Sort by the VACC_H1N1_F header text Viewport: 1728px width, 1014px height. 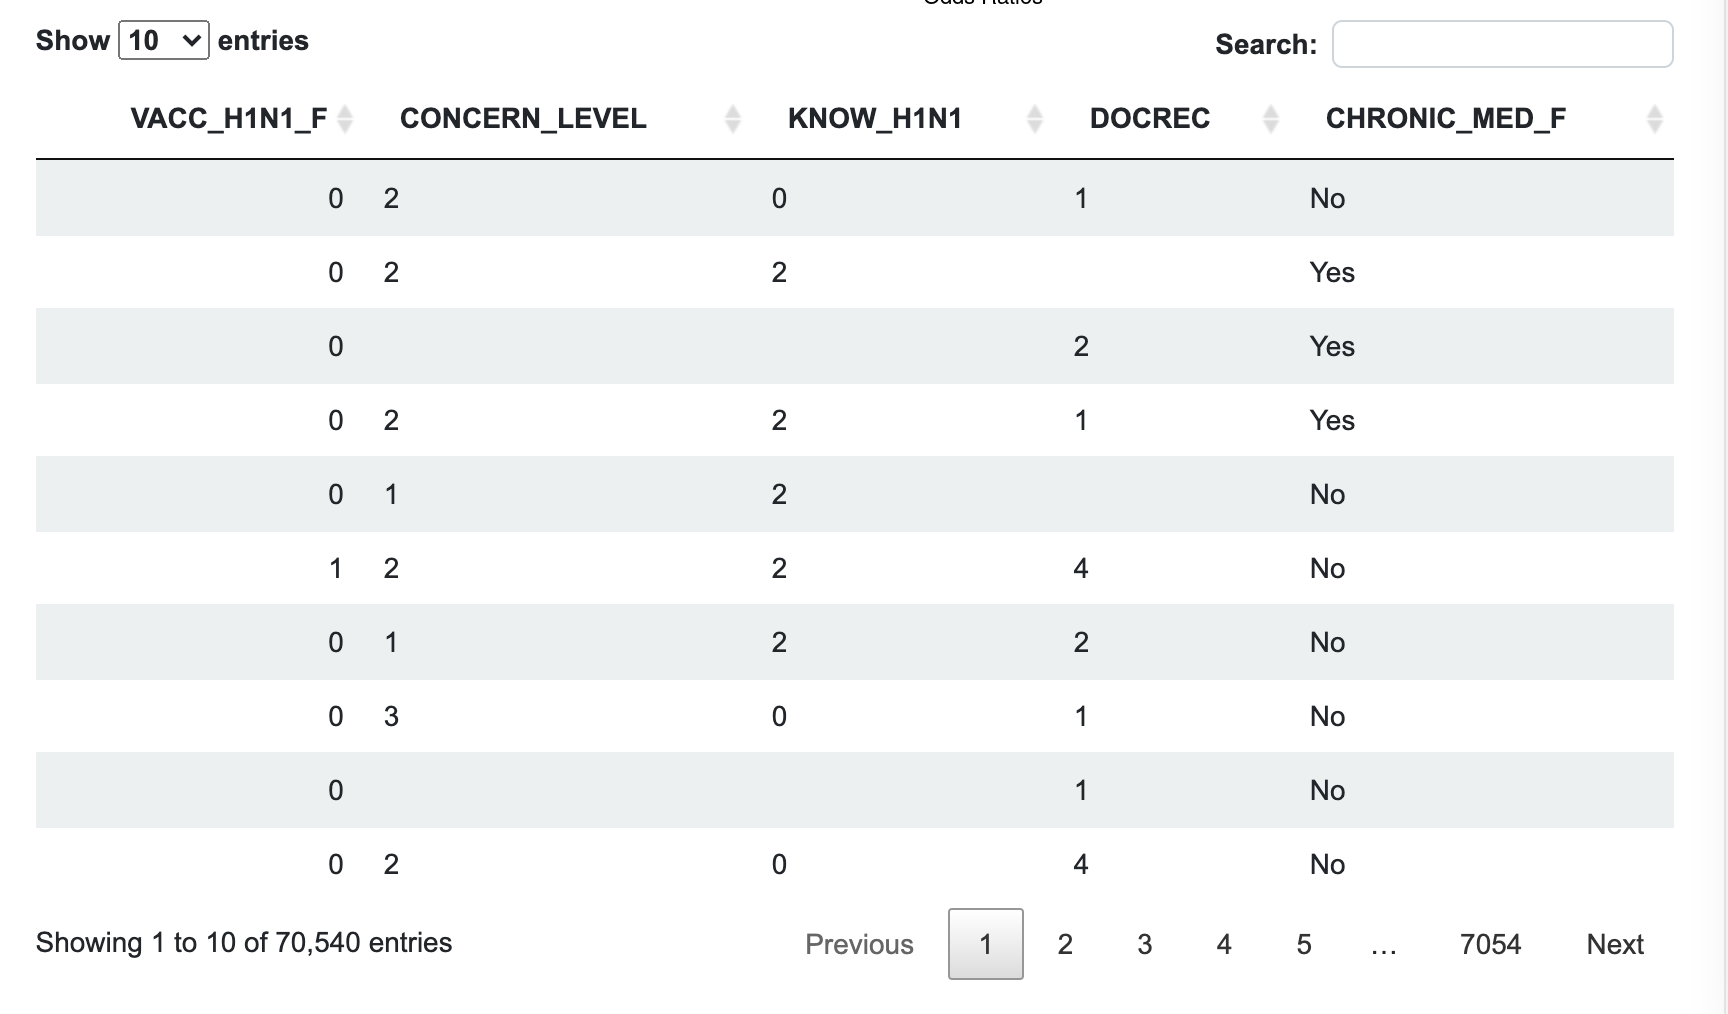click(x=229, y=119)
